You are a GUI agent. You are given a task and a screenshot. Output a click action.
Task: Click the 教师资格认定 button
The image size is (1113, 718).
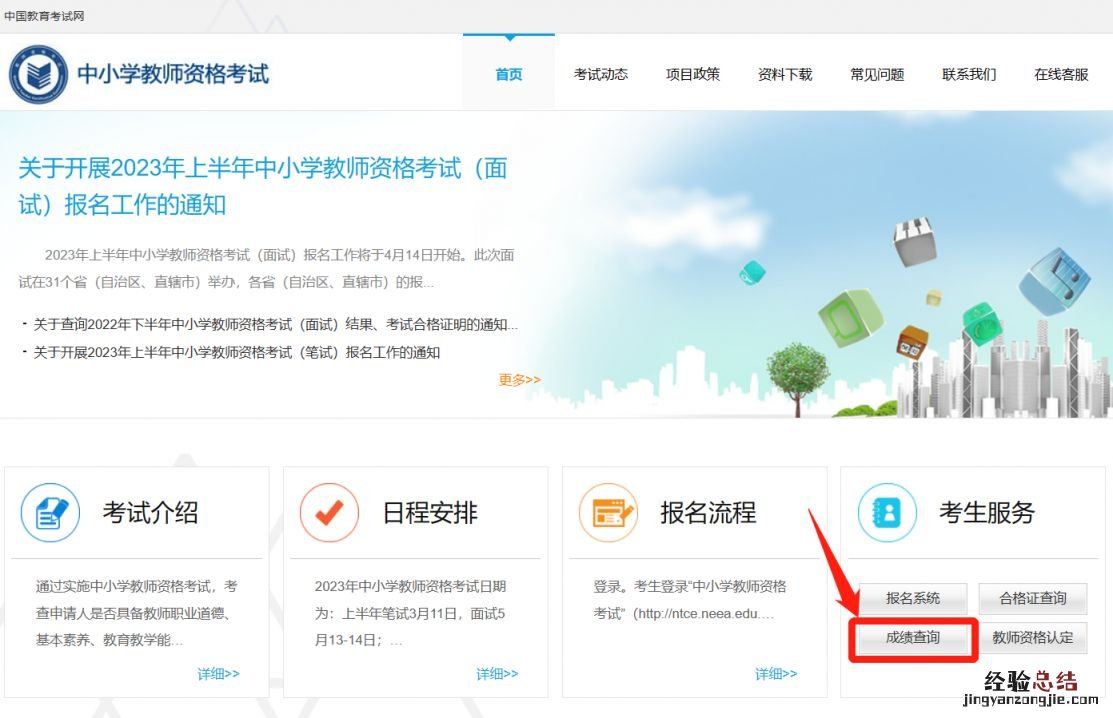tap(1033, 637)
